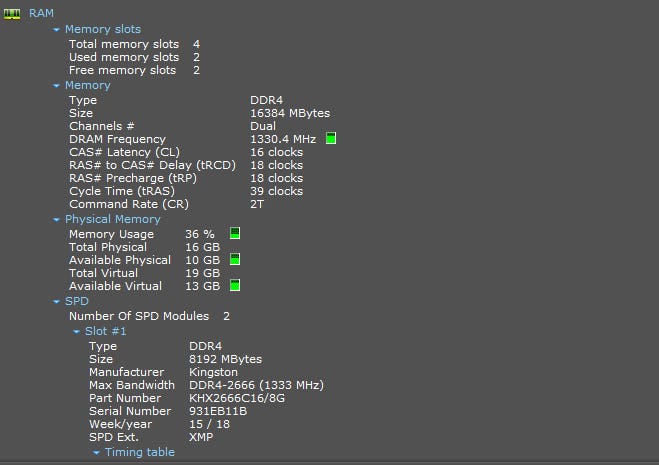Click the DDR4-2666 (1333 MHz) value
Screen dimensions: 659x465
point(256,386)
